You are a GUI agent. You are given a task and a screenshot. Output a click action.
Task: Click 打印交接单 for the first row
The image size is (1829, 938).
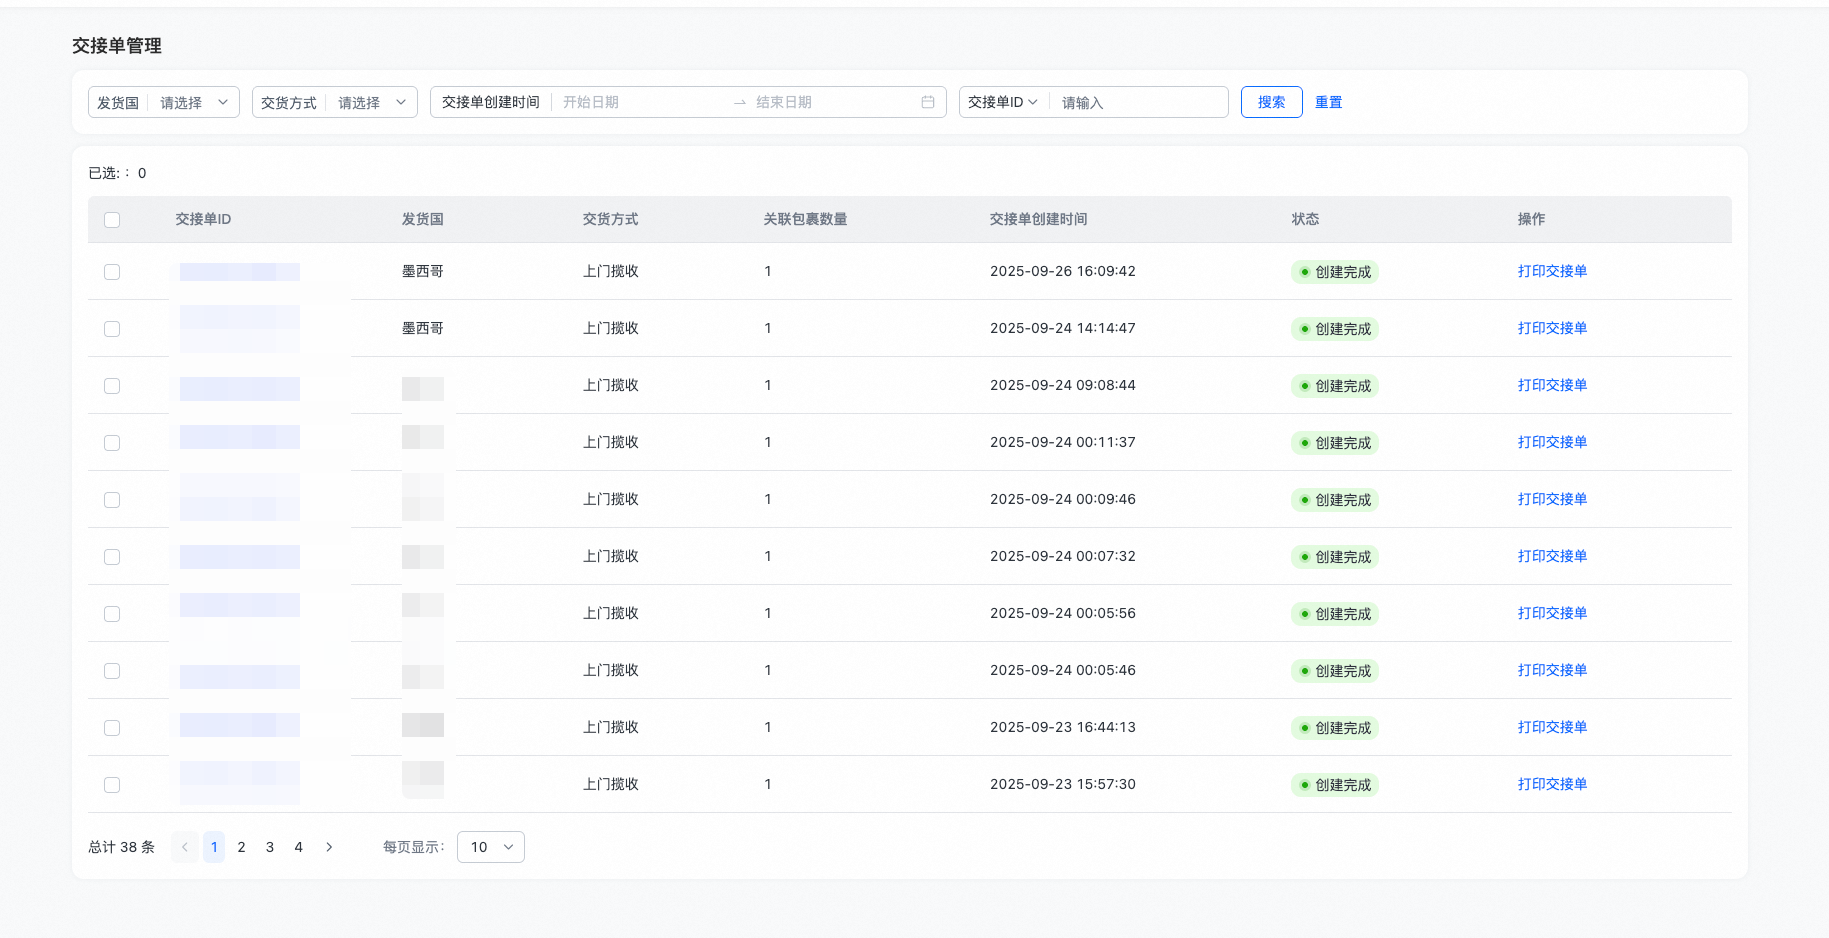coord(1552,271)
